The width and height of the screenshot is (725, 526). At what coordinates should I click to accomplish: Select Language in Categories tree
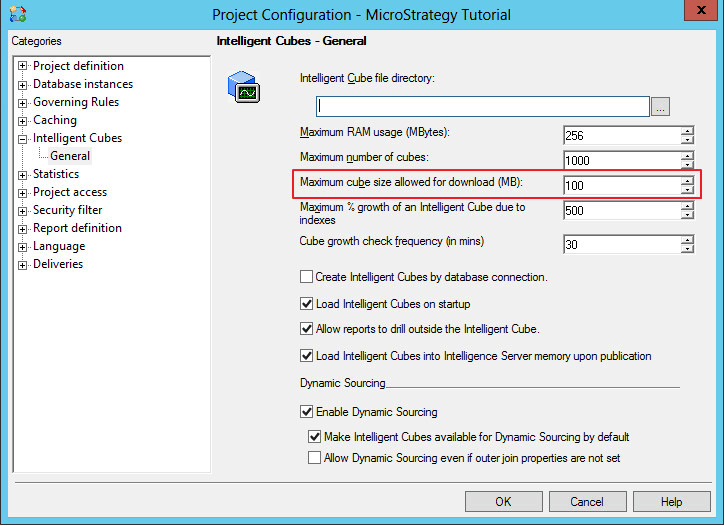[59, 246]
